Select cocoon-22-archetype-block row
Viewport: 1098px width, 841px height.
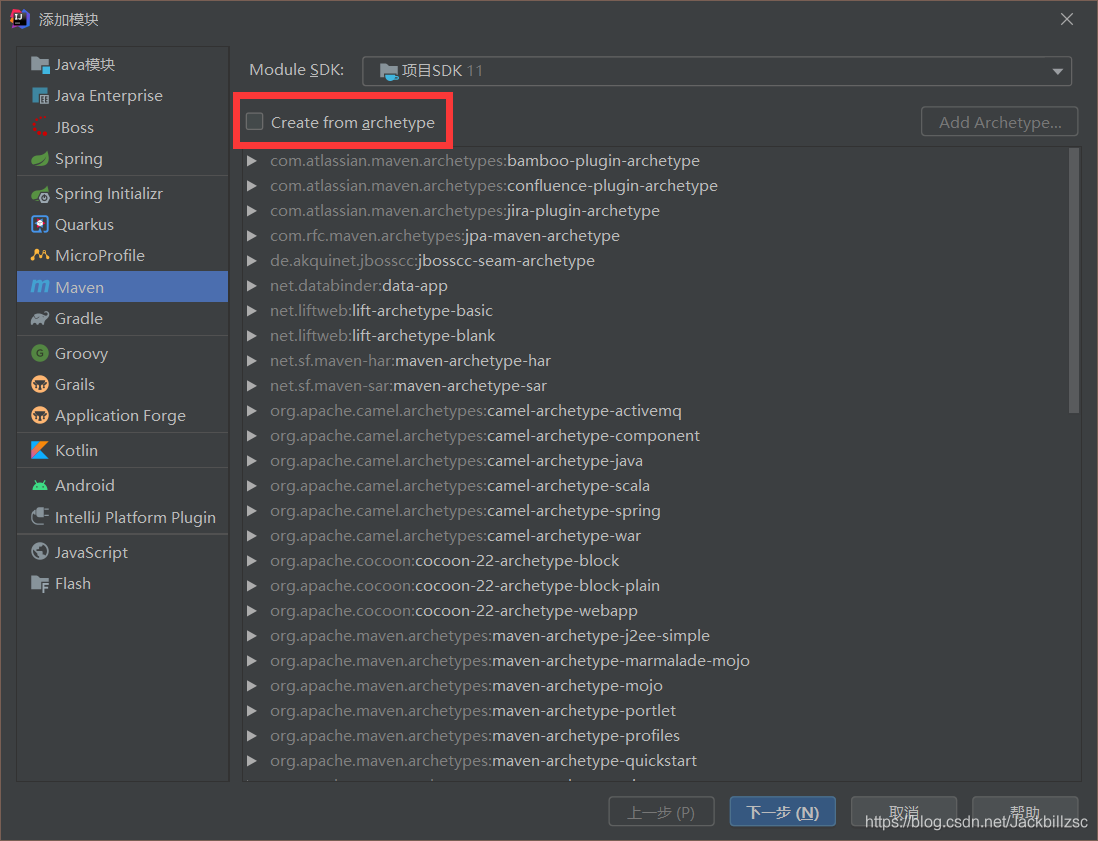[655, 561]
